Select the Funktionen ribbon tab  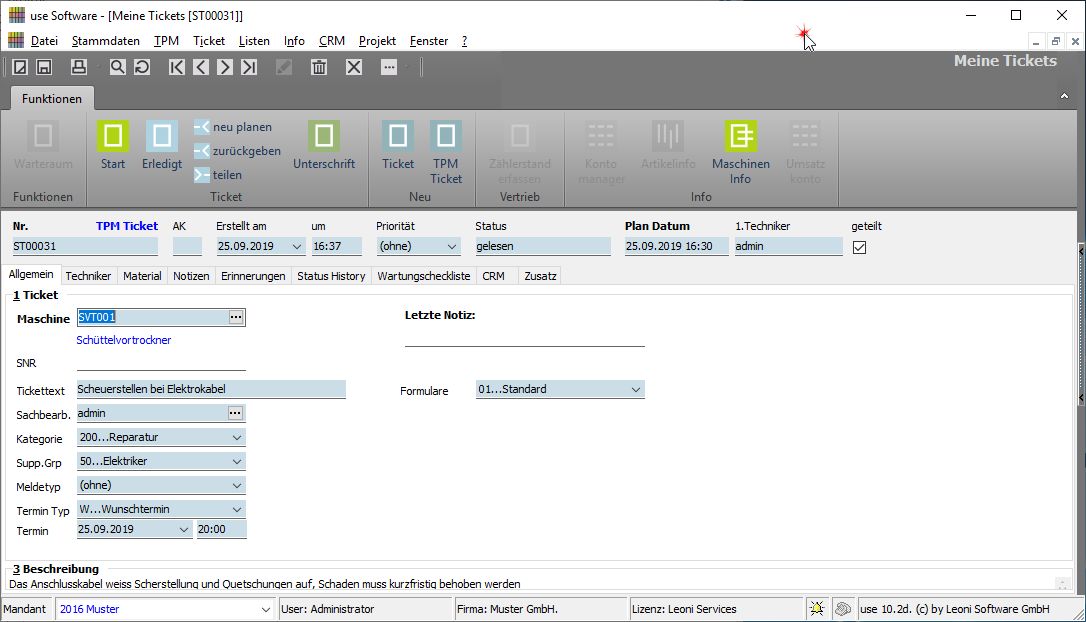[x=52, y=98]
